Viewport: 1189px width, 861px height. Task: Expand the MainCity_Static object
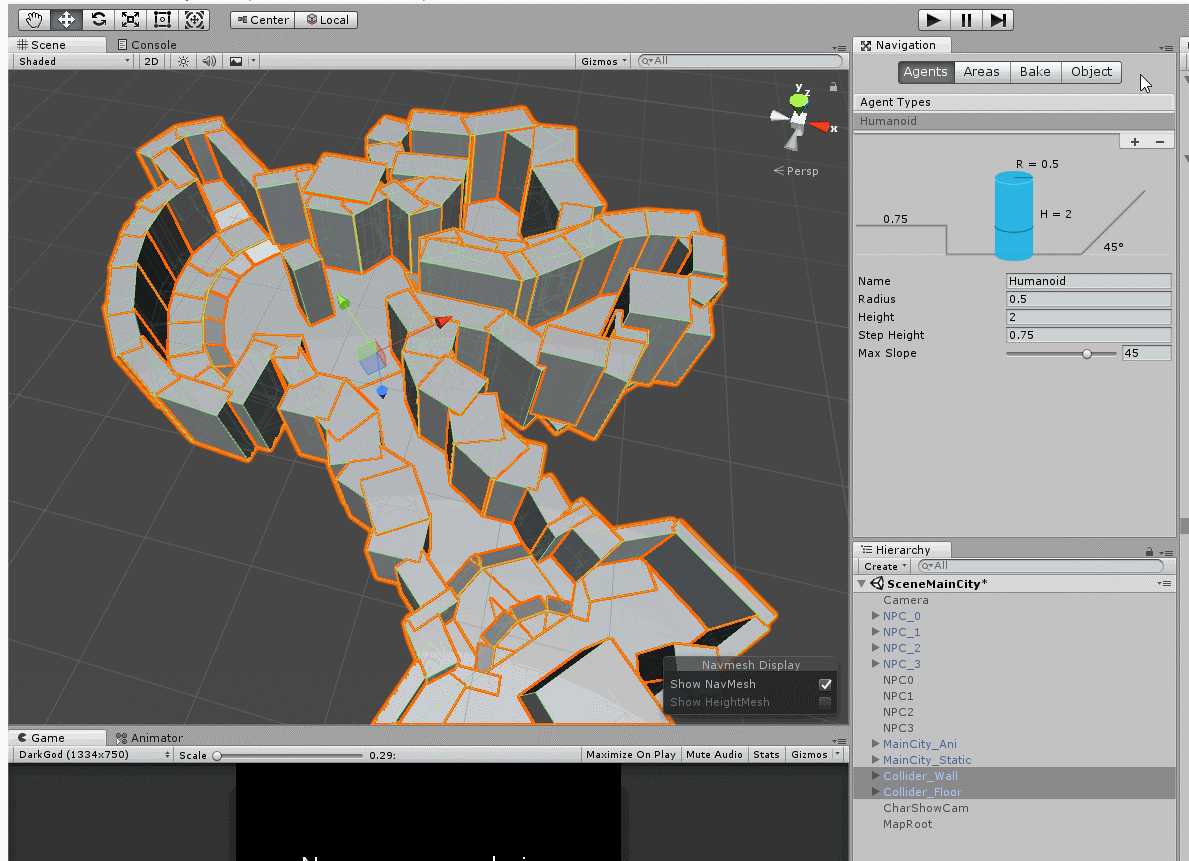click(875, 760)
